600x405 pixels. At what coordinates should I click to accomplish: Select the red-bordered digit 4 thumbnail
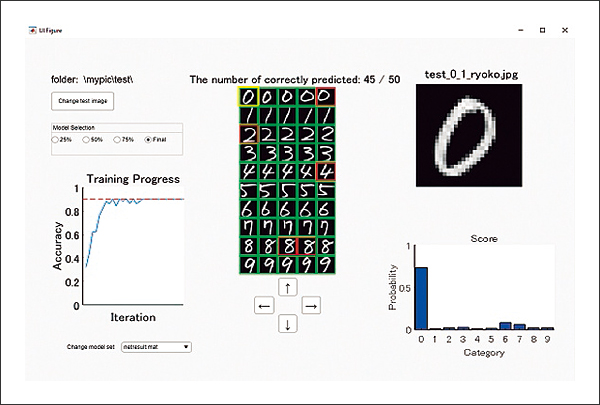point(326,171)
